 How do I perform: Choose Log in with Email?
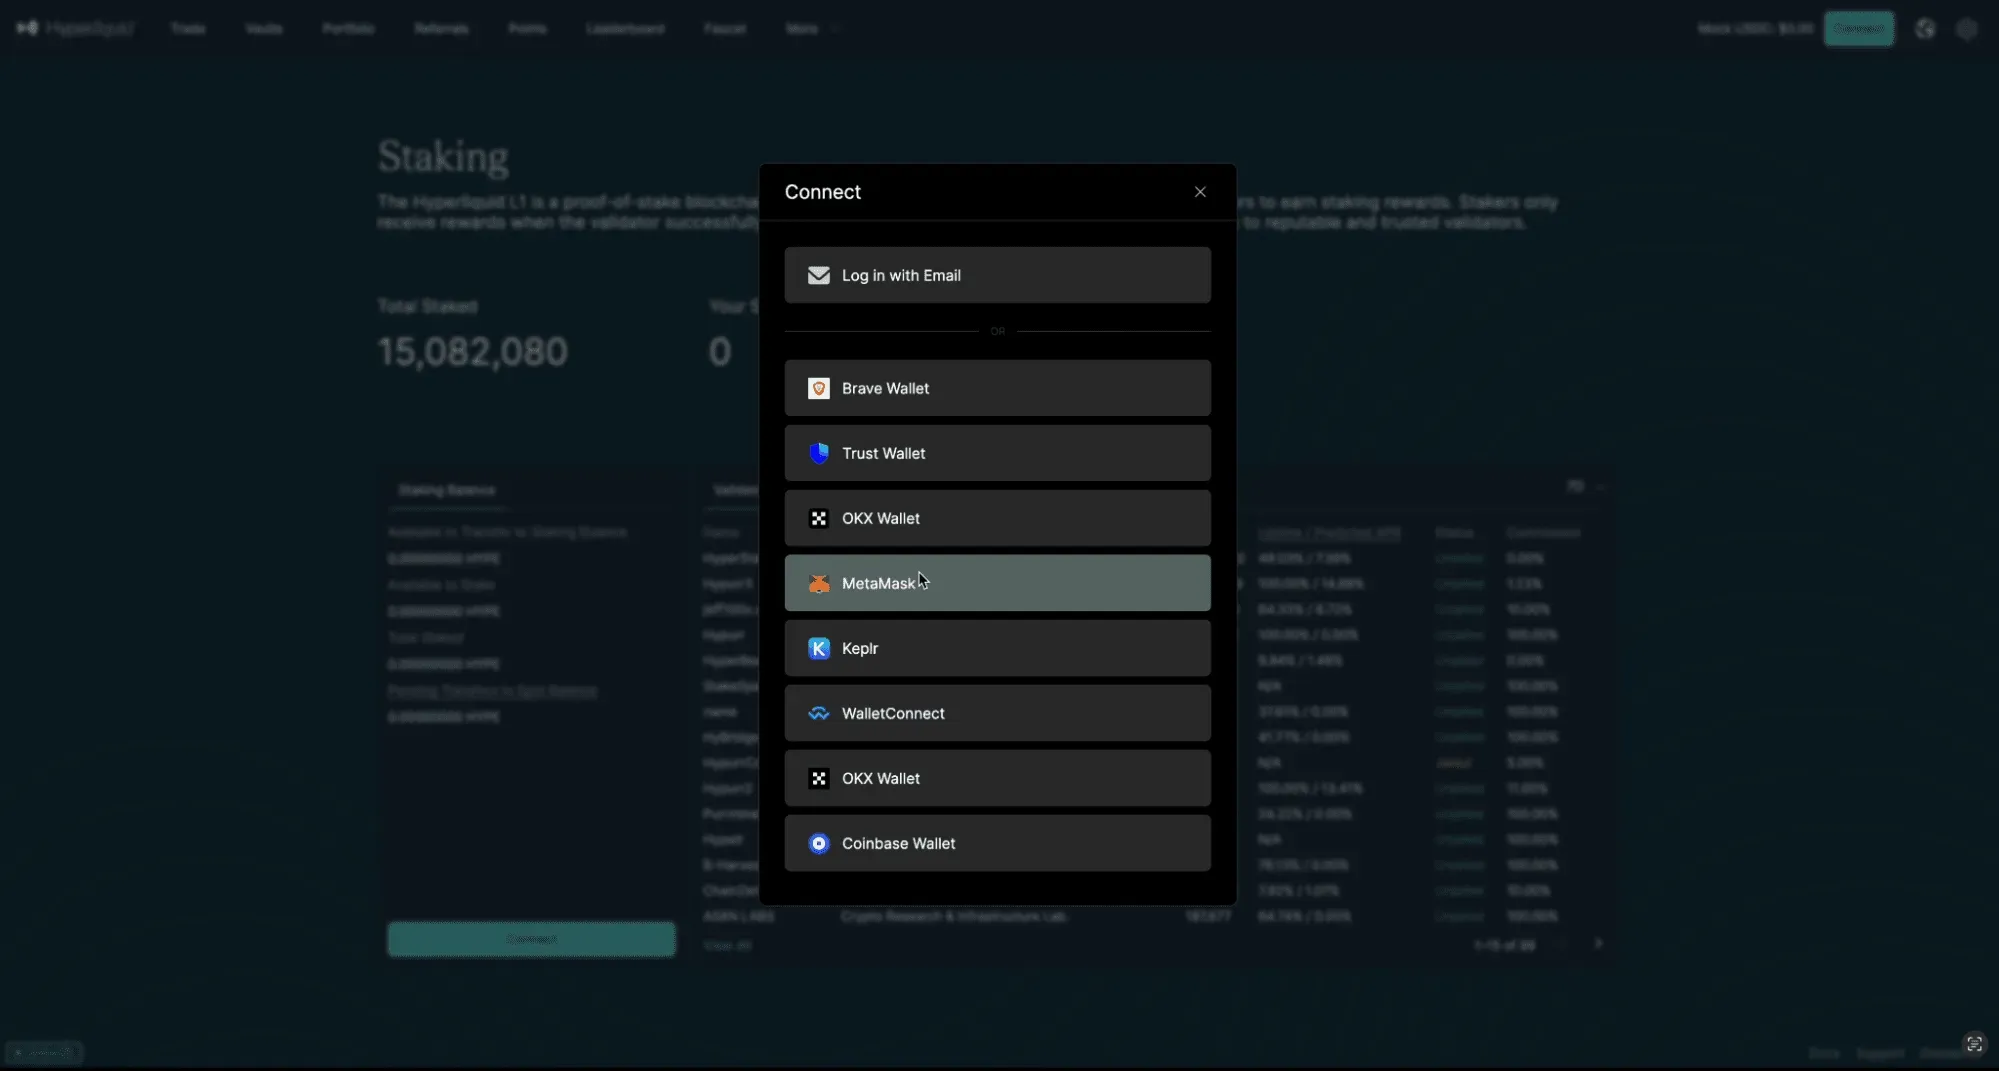coord(997,275)
